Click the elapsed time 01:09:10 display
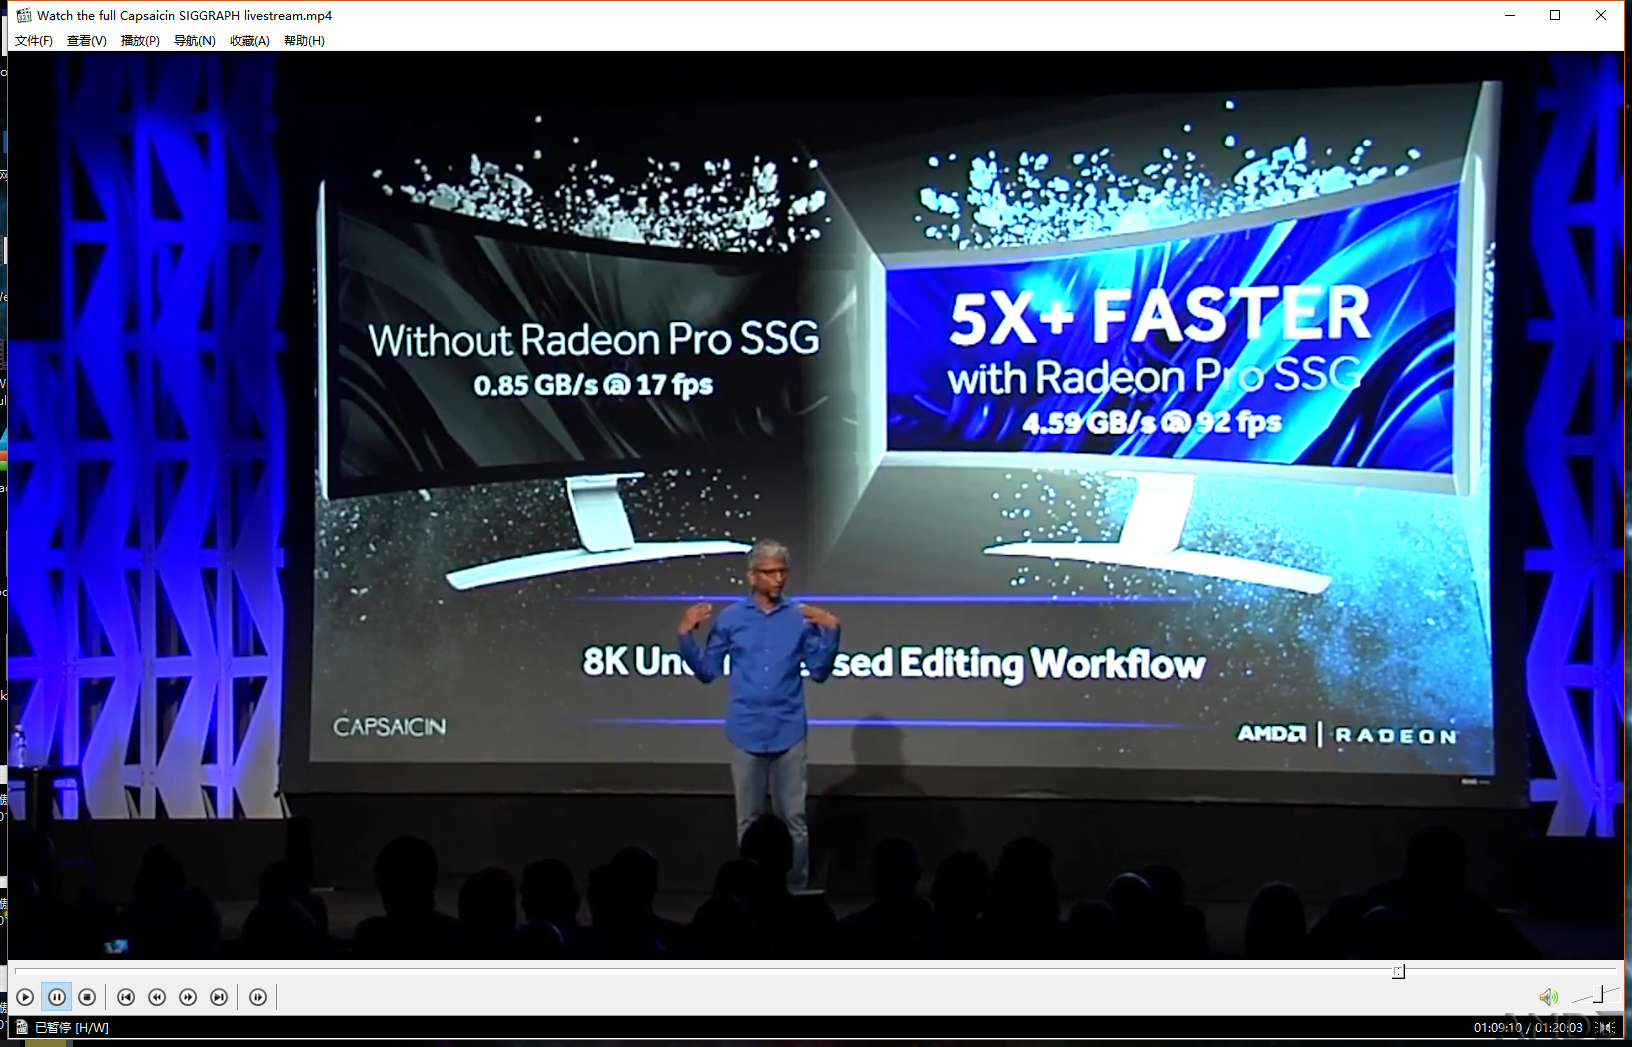 pos(1497,1027)
